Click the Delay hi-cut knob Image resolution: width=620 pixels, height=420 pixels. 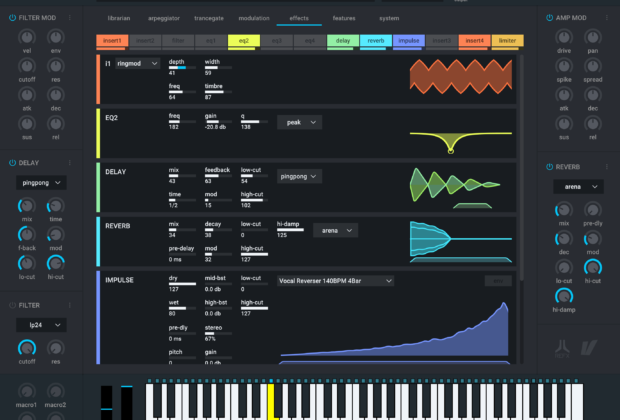click(56, 263)
